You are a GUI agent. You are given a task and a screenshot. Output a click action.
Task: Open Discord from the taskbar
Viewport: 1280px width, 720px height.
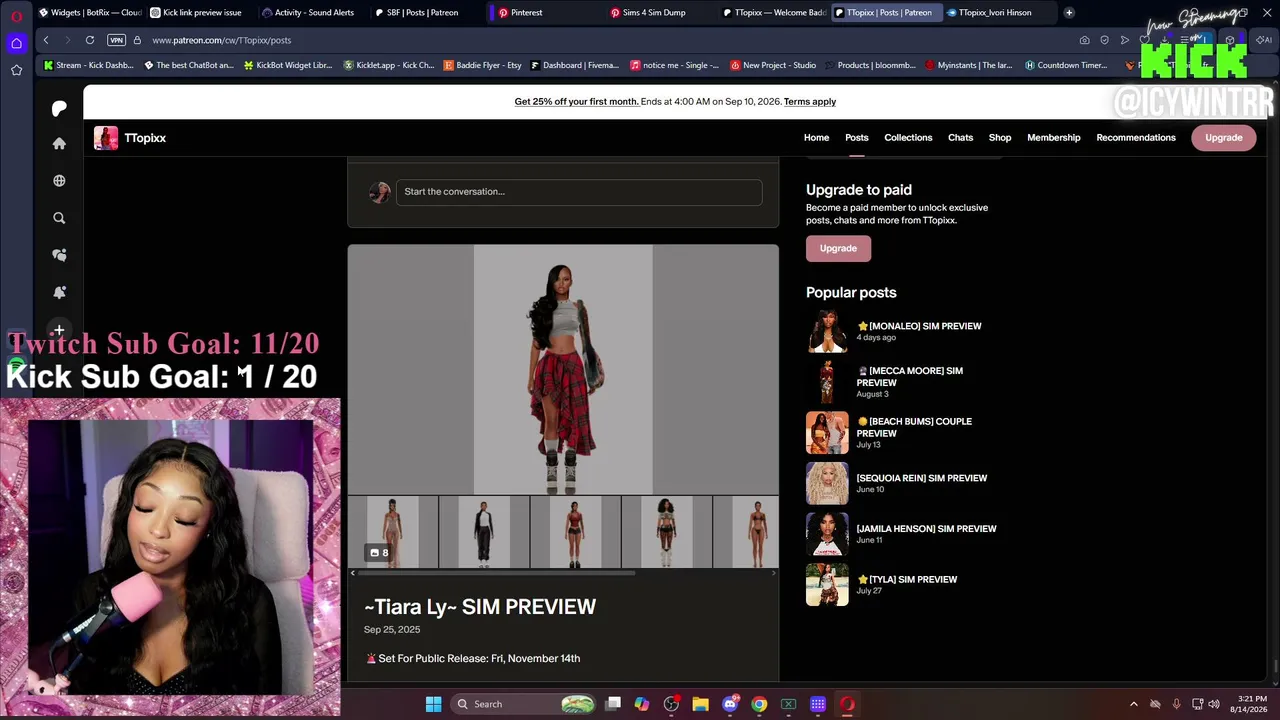click(x=730, y=704)
